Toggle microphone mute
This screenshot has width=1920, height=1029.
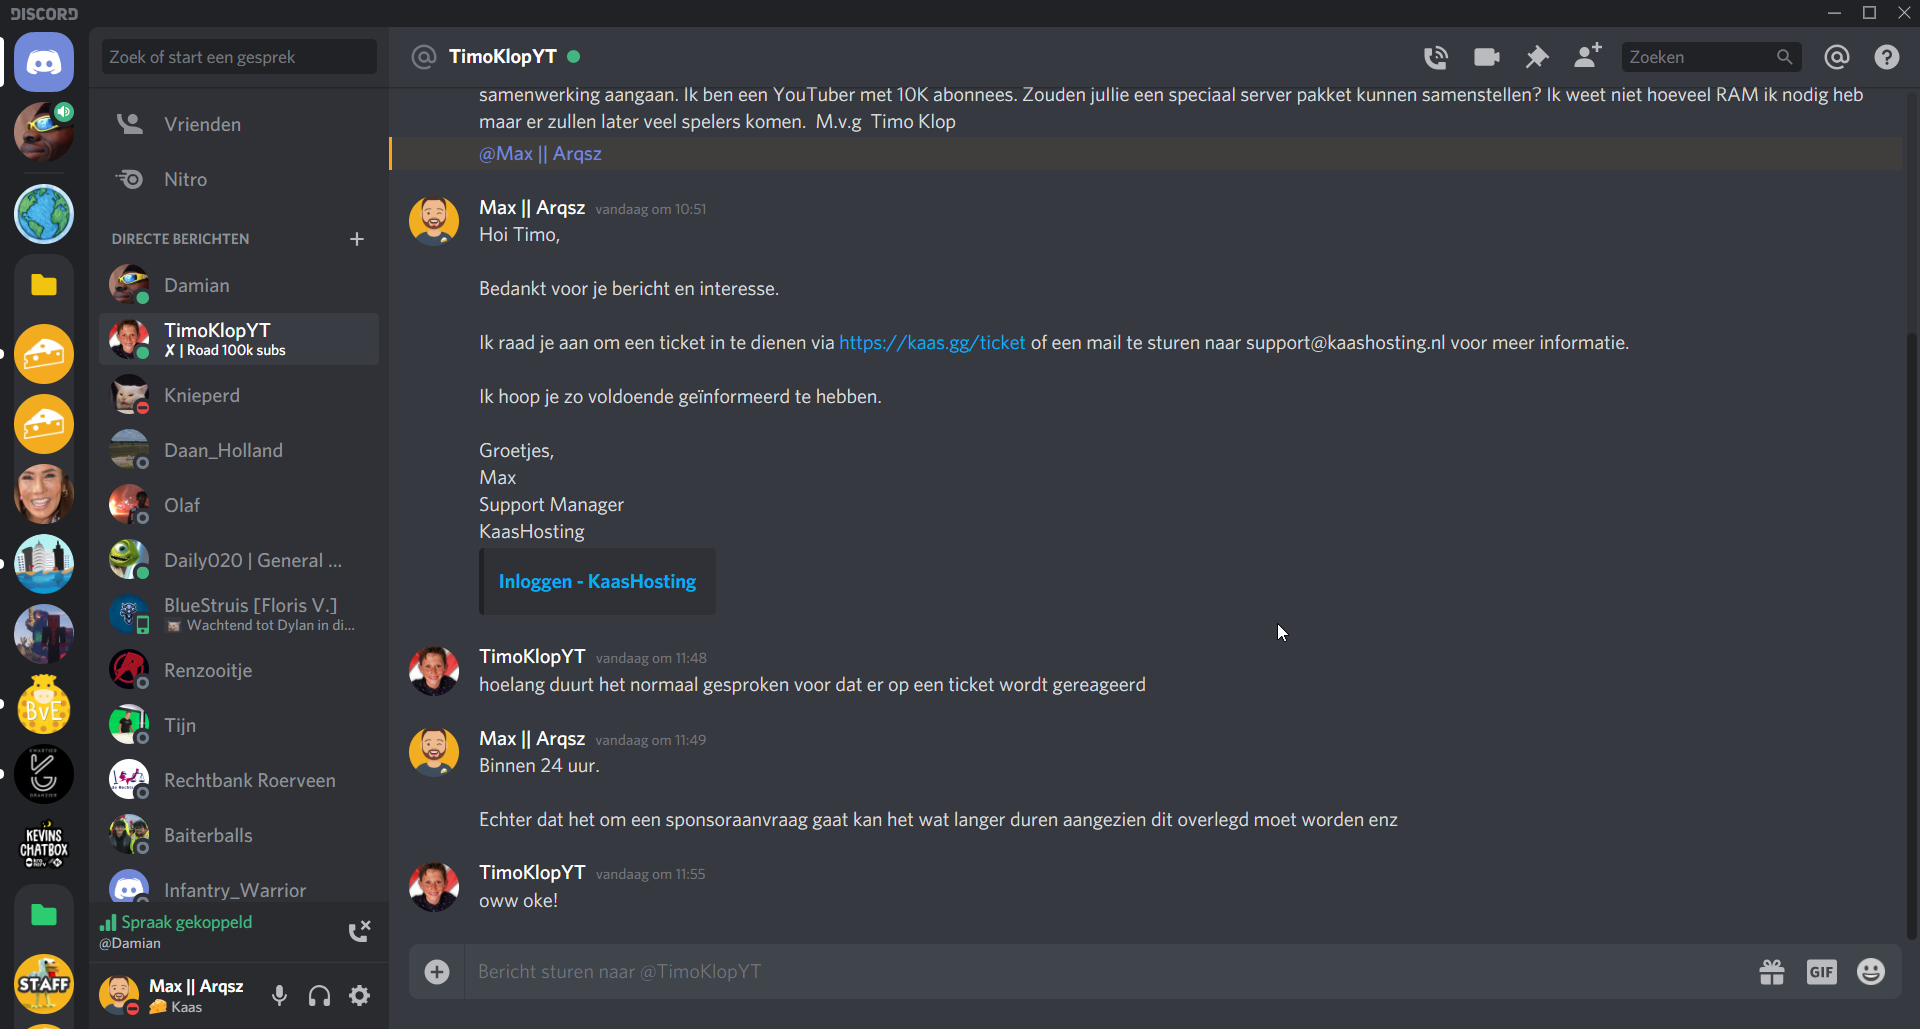pyautogui.click(x=280, y=996)
